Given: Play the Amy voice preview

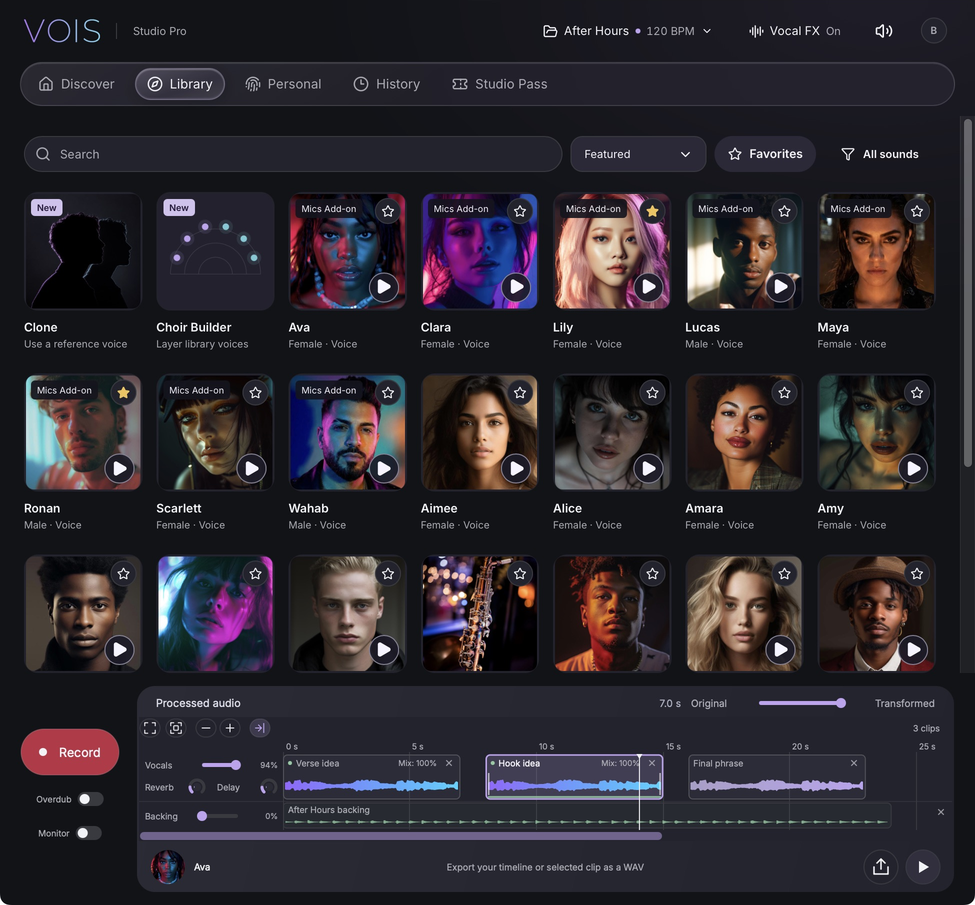Looking at the screenshot, I should (x=913, y=468).
